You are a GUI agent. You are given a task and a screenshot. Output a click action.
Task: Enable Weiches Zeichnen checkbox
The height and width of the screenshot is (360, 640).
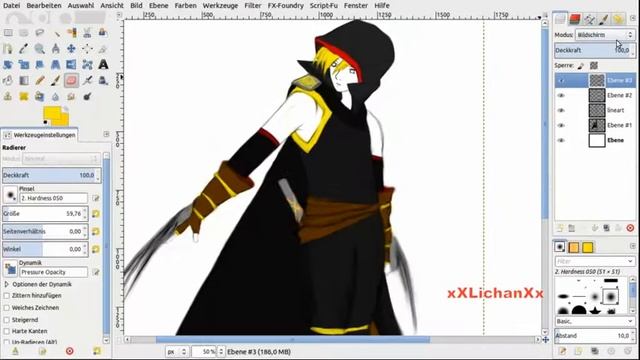[x=7, y=308]
